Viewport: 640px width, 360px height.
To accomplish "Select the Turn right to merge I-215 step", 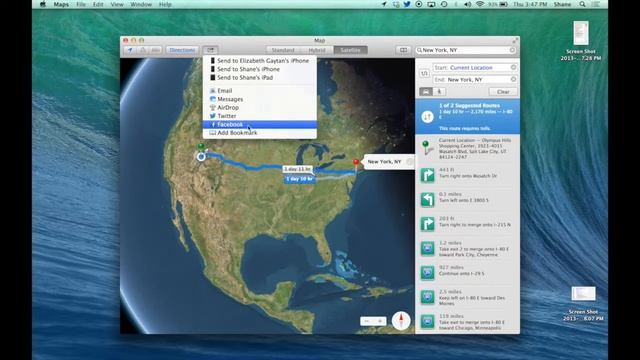I will pyautogui.click(x=467, y=224).
